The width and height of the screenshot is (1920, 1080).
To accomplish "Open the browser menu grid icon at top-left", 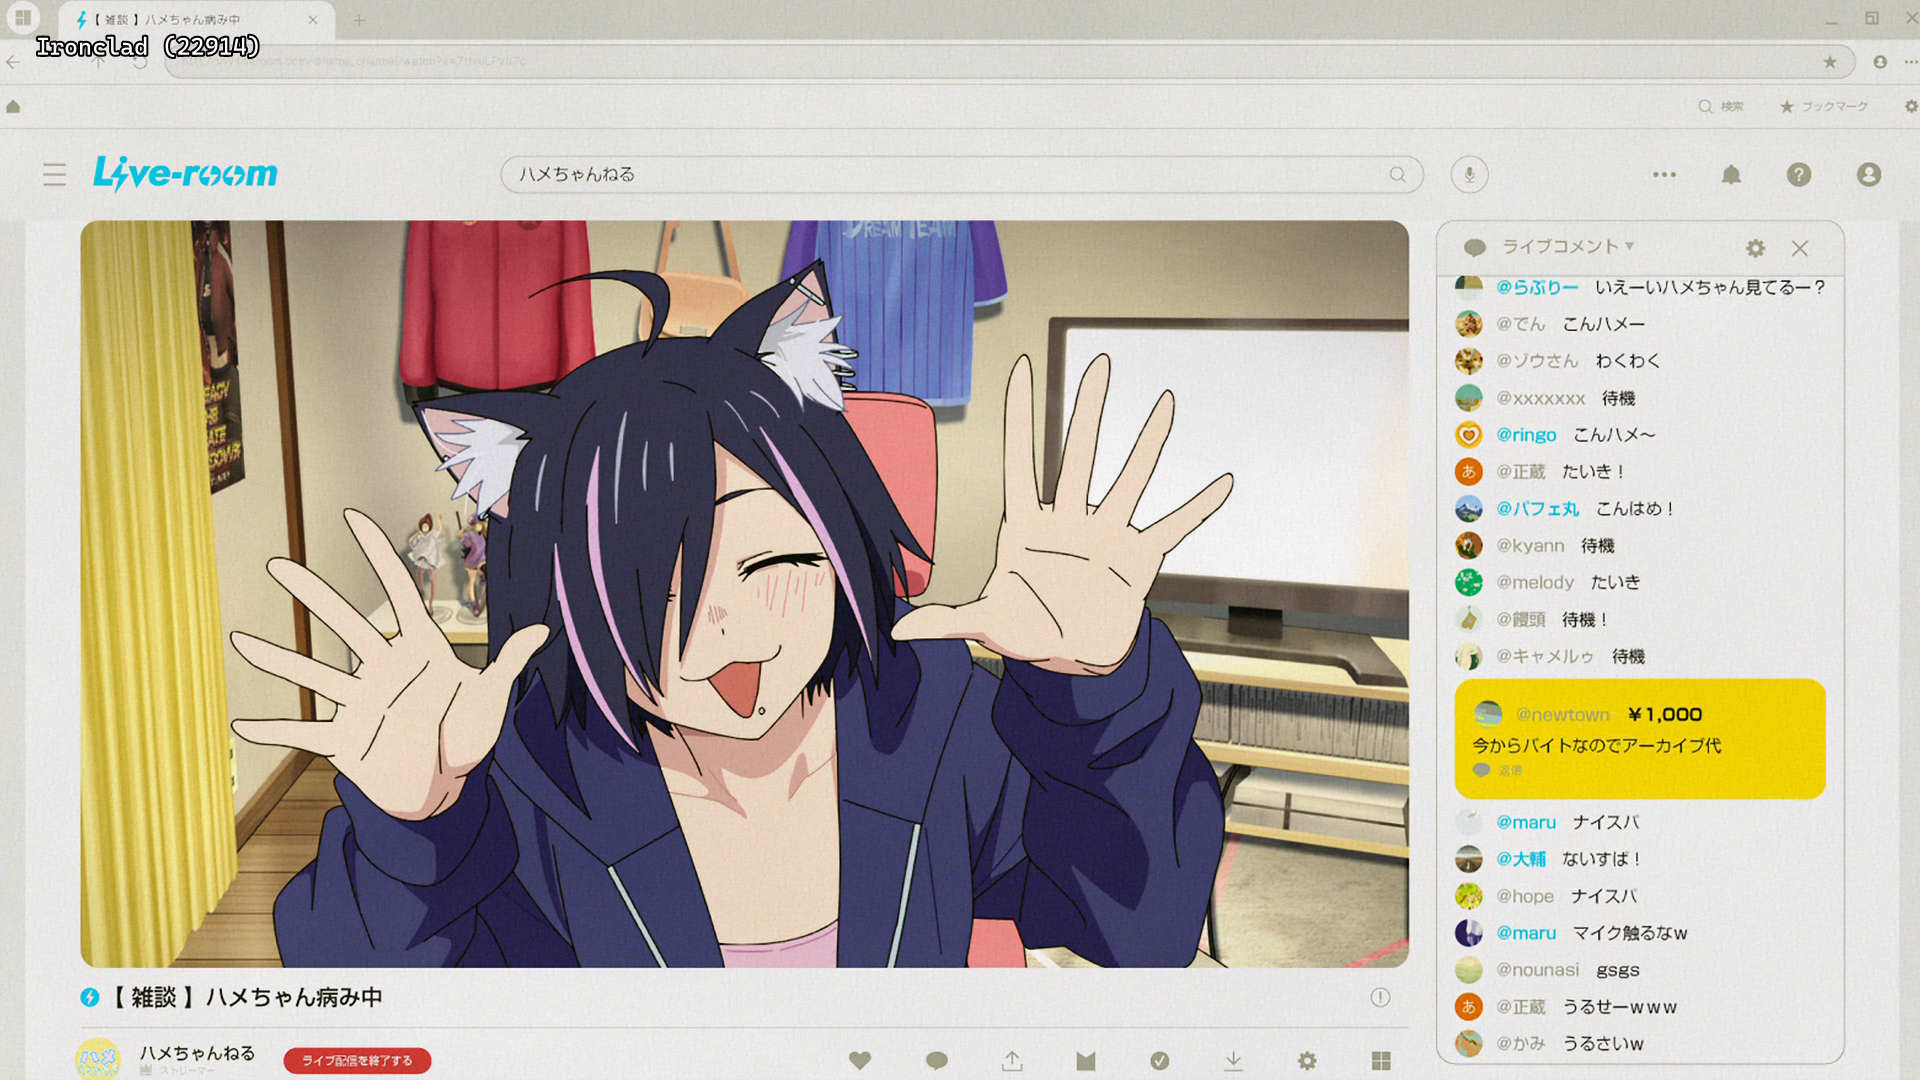I will [x=23, y=17].
